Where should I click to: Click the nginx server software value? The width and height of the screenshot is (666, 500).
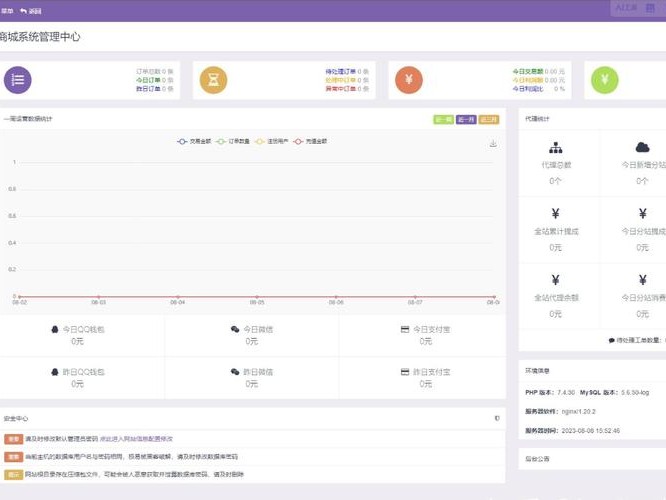click(x=579, y=412)
